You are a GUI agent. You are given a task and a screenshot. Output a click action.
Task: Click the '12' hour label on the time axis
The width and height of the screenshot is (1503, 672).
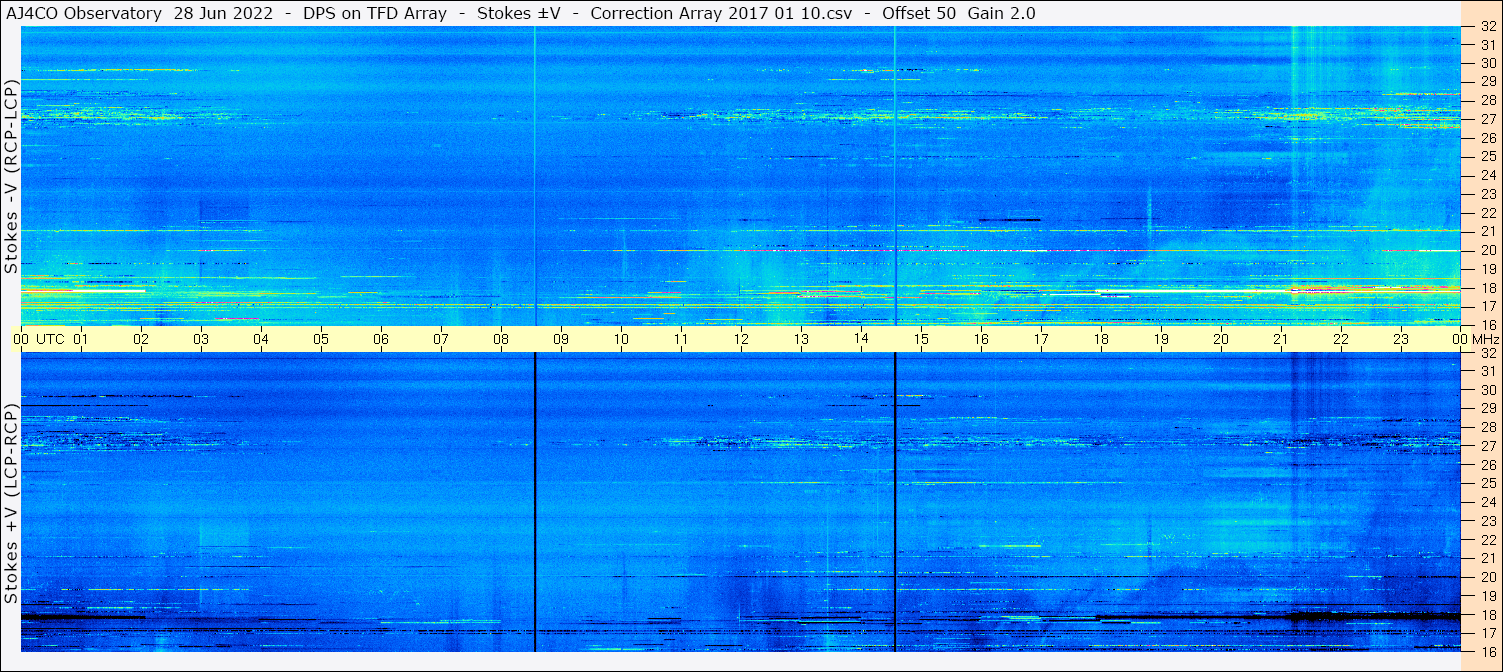741,339
